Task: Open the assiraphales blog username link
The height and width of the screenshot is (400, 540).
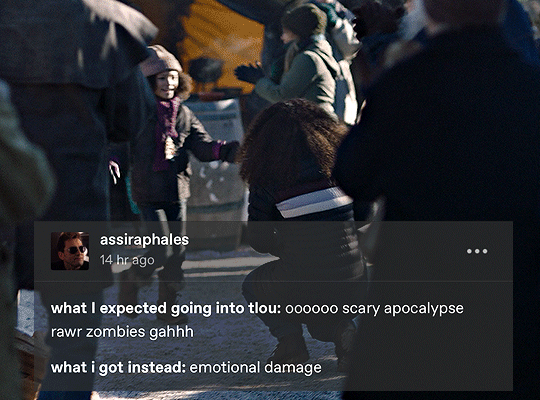Action: coord(144,240)
